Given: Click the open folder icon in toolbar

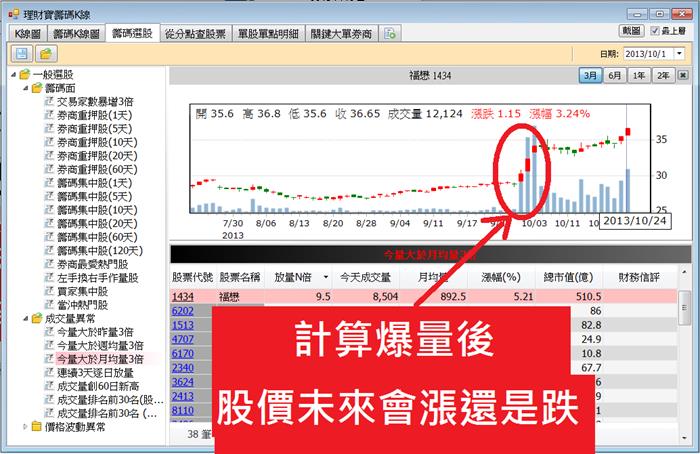Looking at the screenshot, I should click(46, 54).
